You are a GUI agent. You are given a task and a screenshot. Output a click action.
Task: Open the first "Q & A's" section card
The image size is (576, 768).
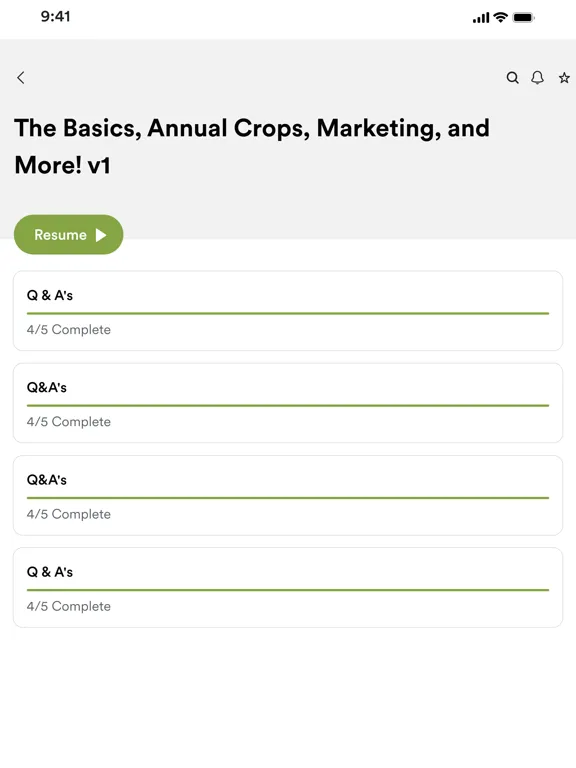(288, 311)
